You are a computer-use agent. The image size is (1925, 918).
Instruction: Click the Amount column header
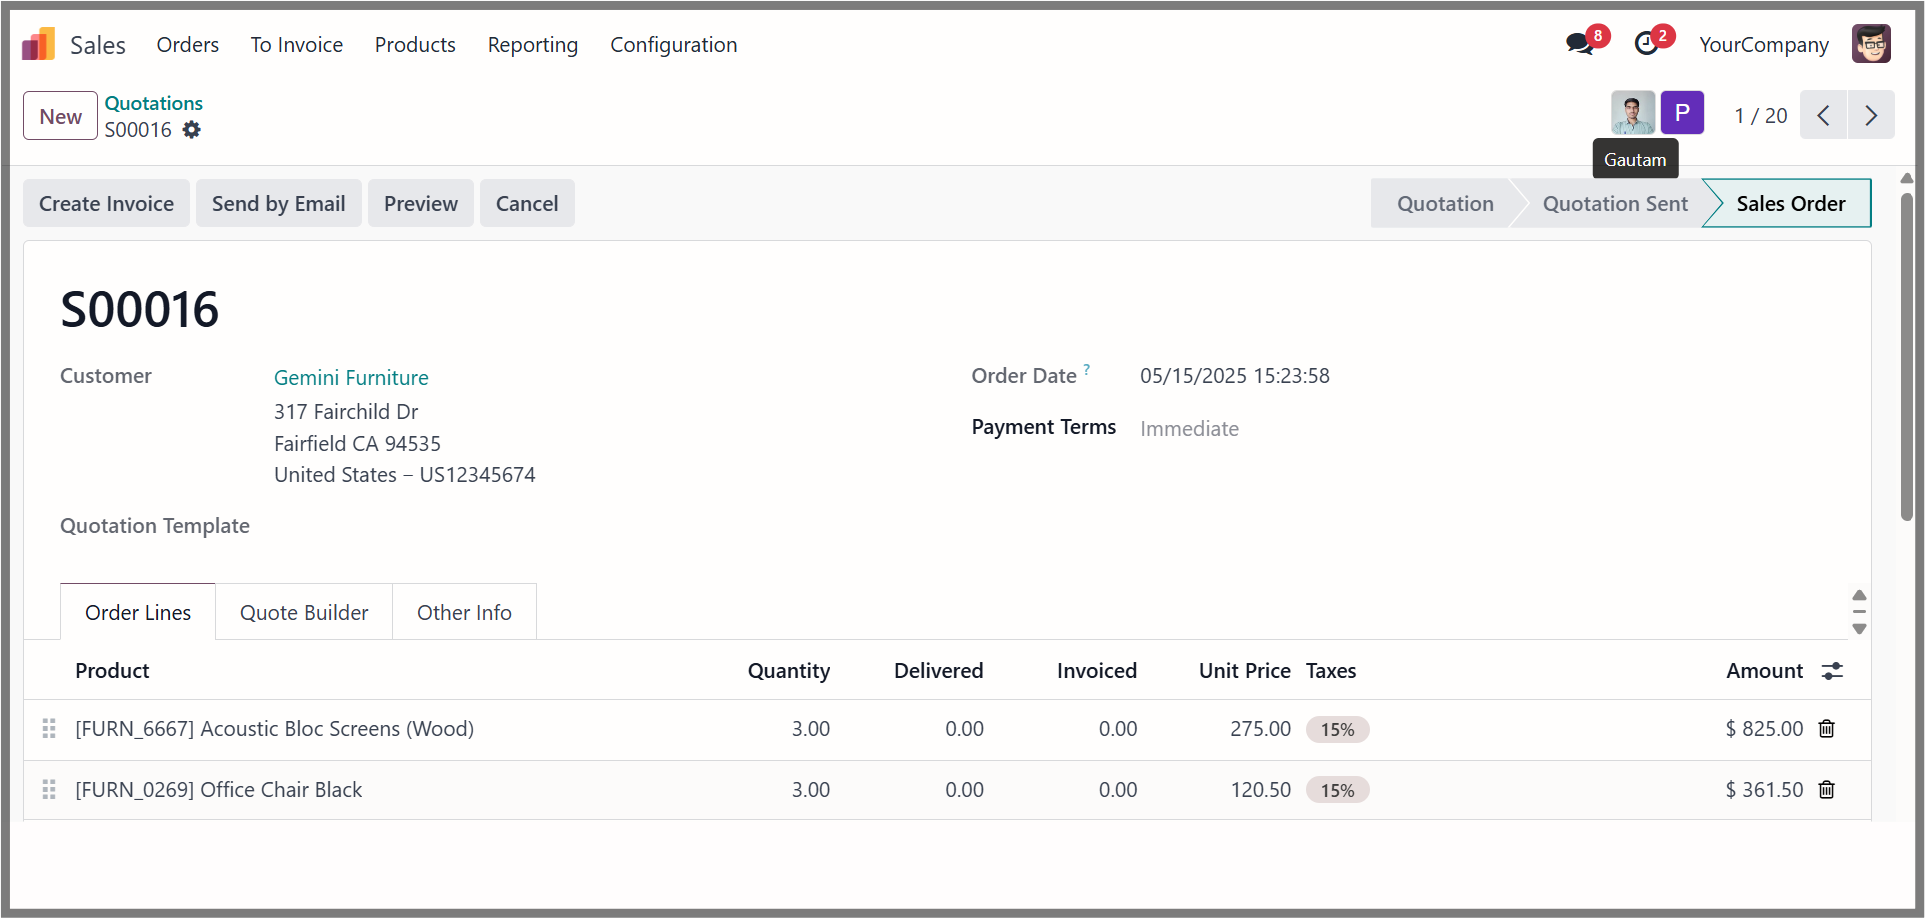click(x=1764, y=671)
